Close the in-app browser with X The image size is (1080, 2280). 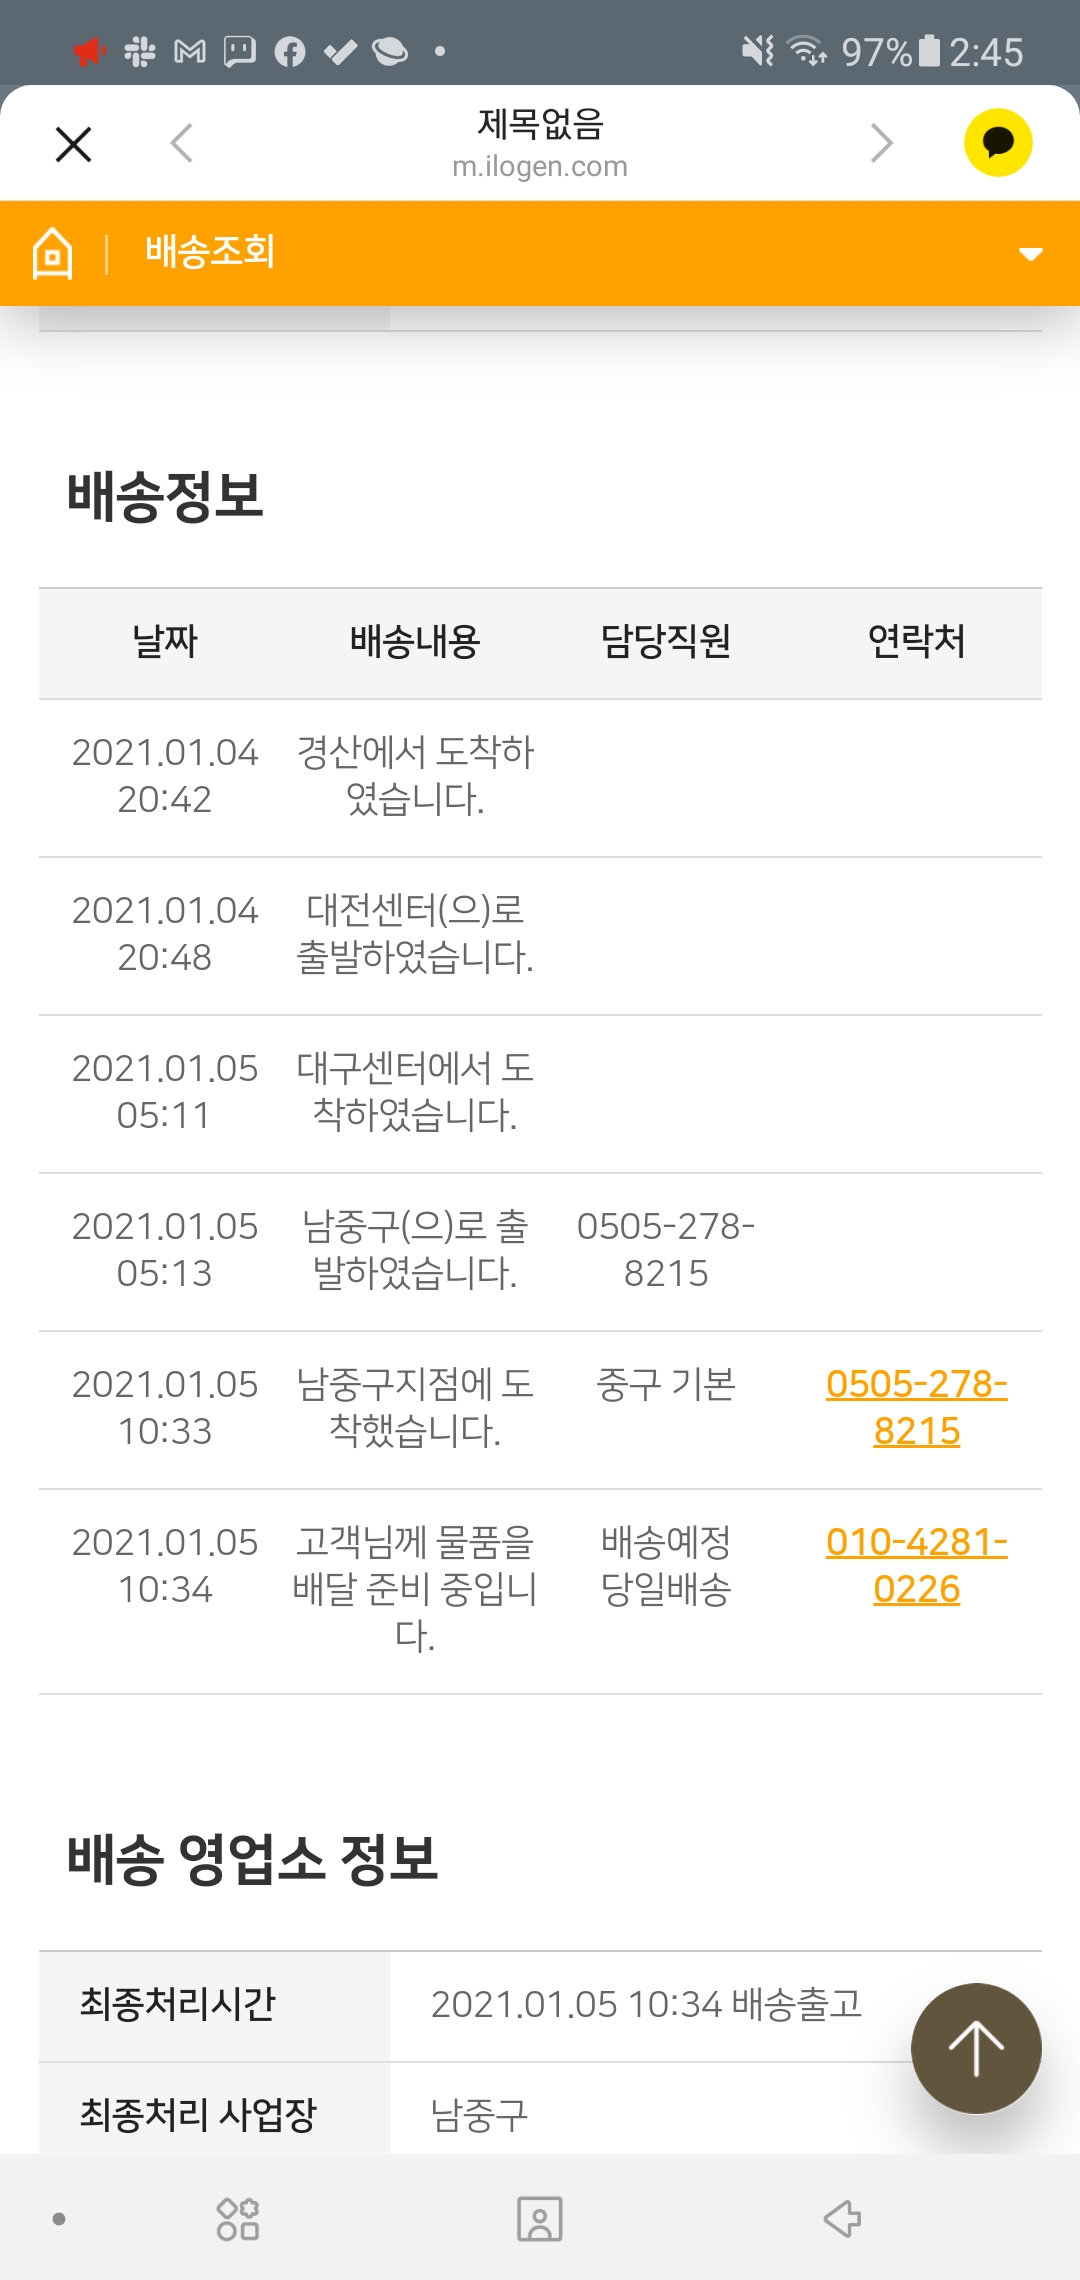73,144
